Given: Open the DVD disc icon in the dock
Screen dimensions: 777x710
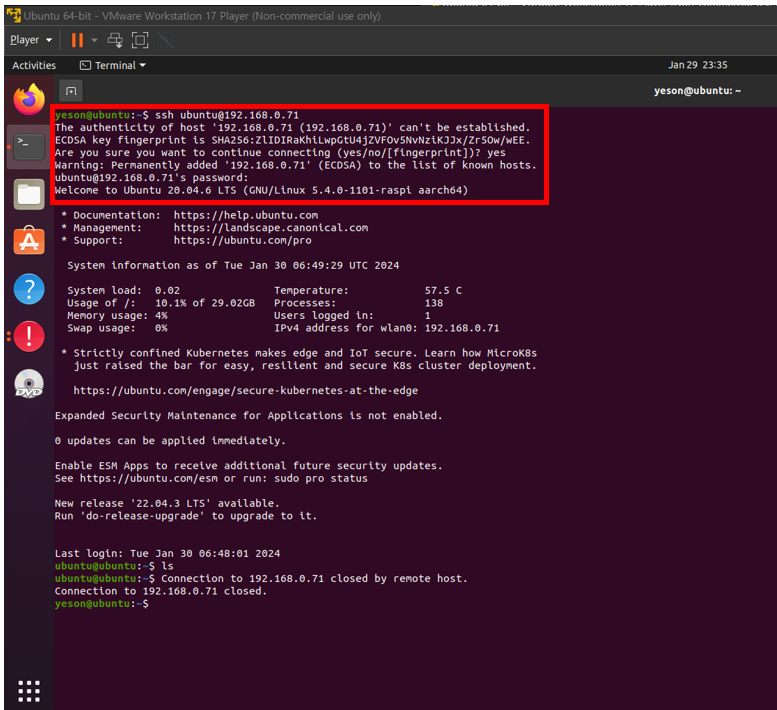Looking at the screenshot, I should pos(29,384).
